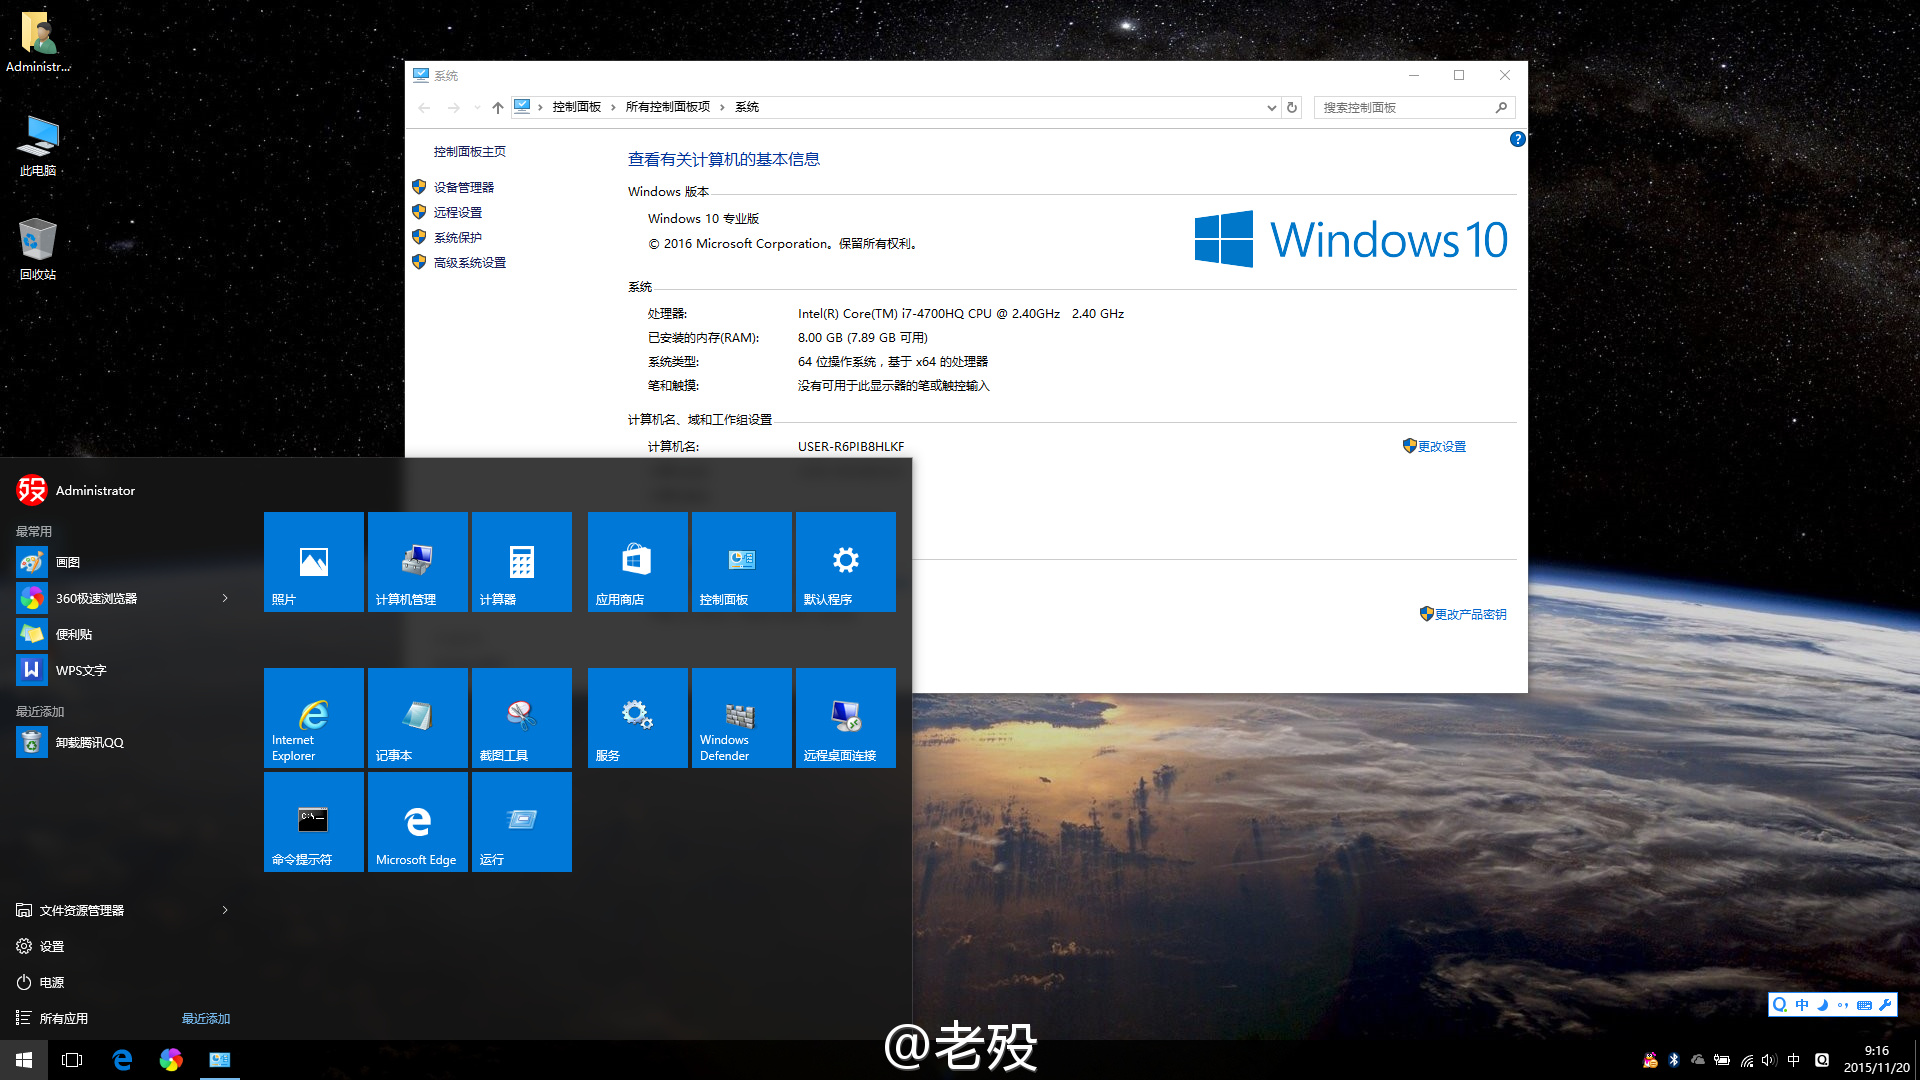Expand the 360极速浏览器 jump list arrow
This screenshot has height=1080, width=1920.
pyautogui.click(x=225, y=598)
